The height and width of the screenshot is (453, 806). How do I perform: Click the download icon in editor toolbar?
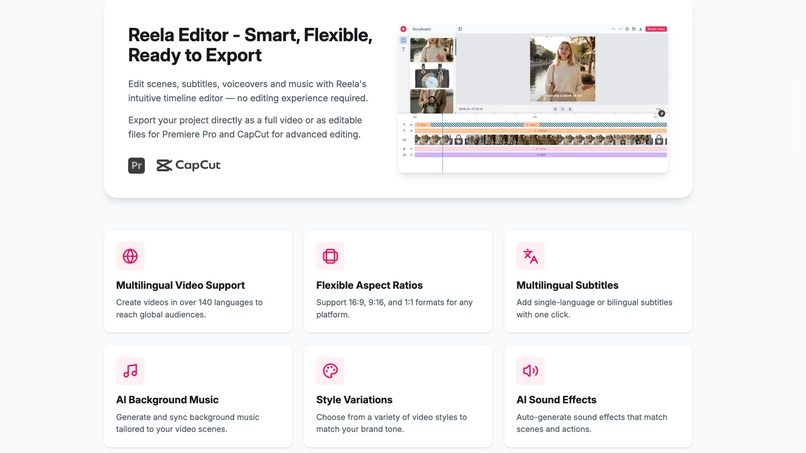[640, 29]
